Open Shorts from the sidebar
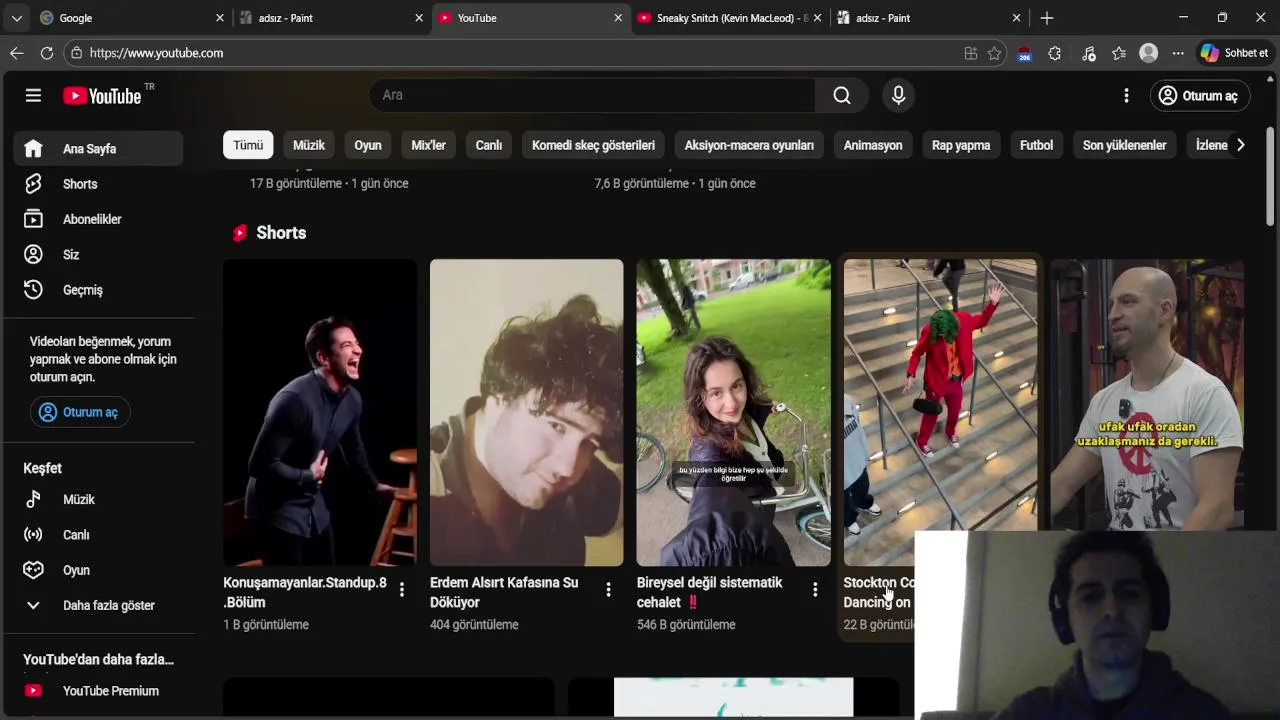Image resolution: width=1280 pixels, height=720 pixels. tap(98, 184)
